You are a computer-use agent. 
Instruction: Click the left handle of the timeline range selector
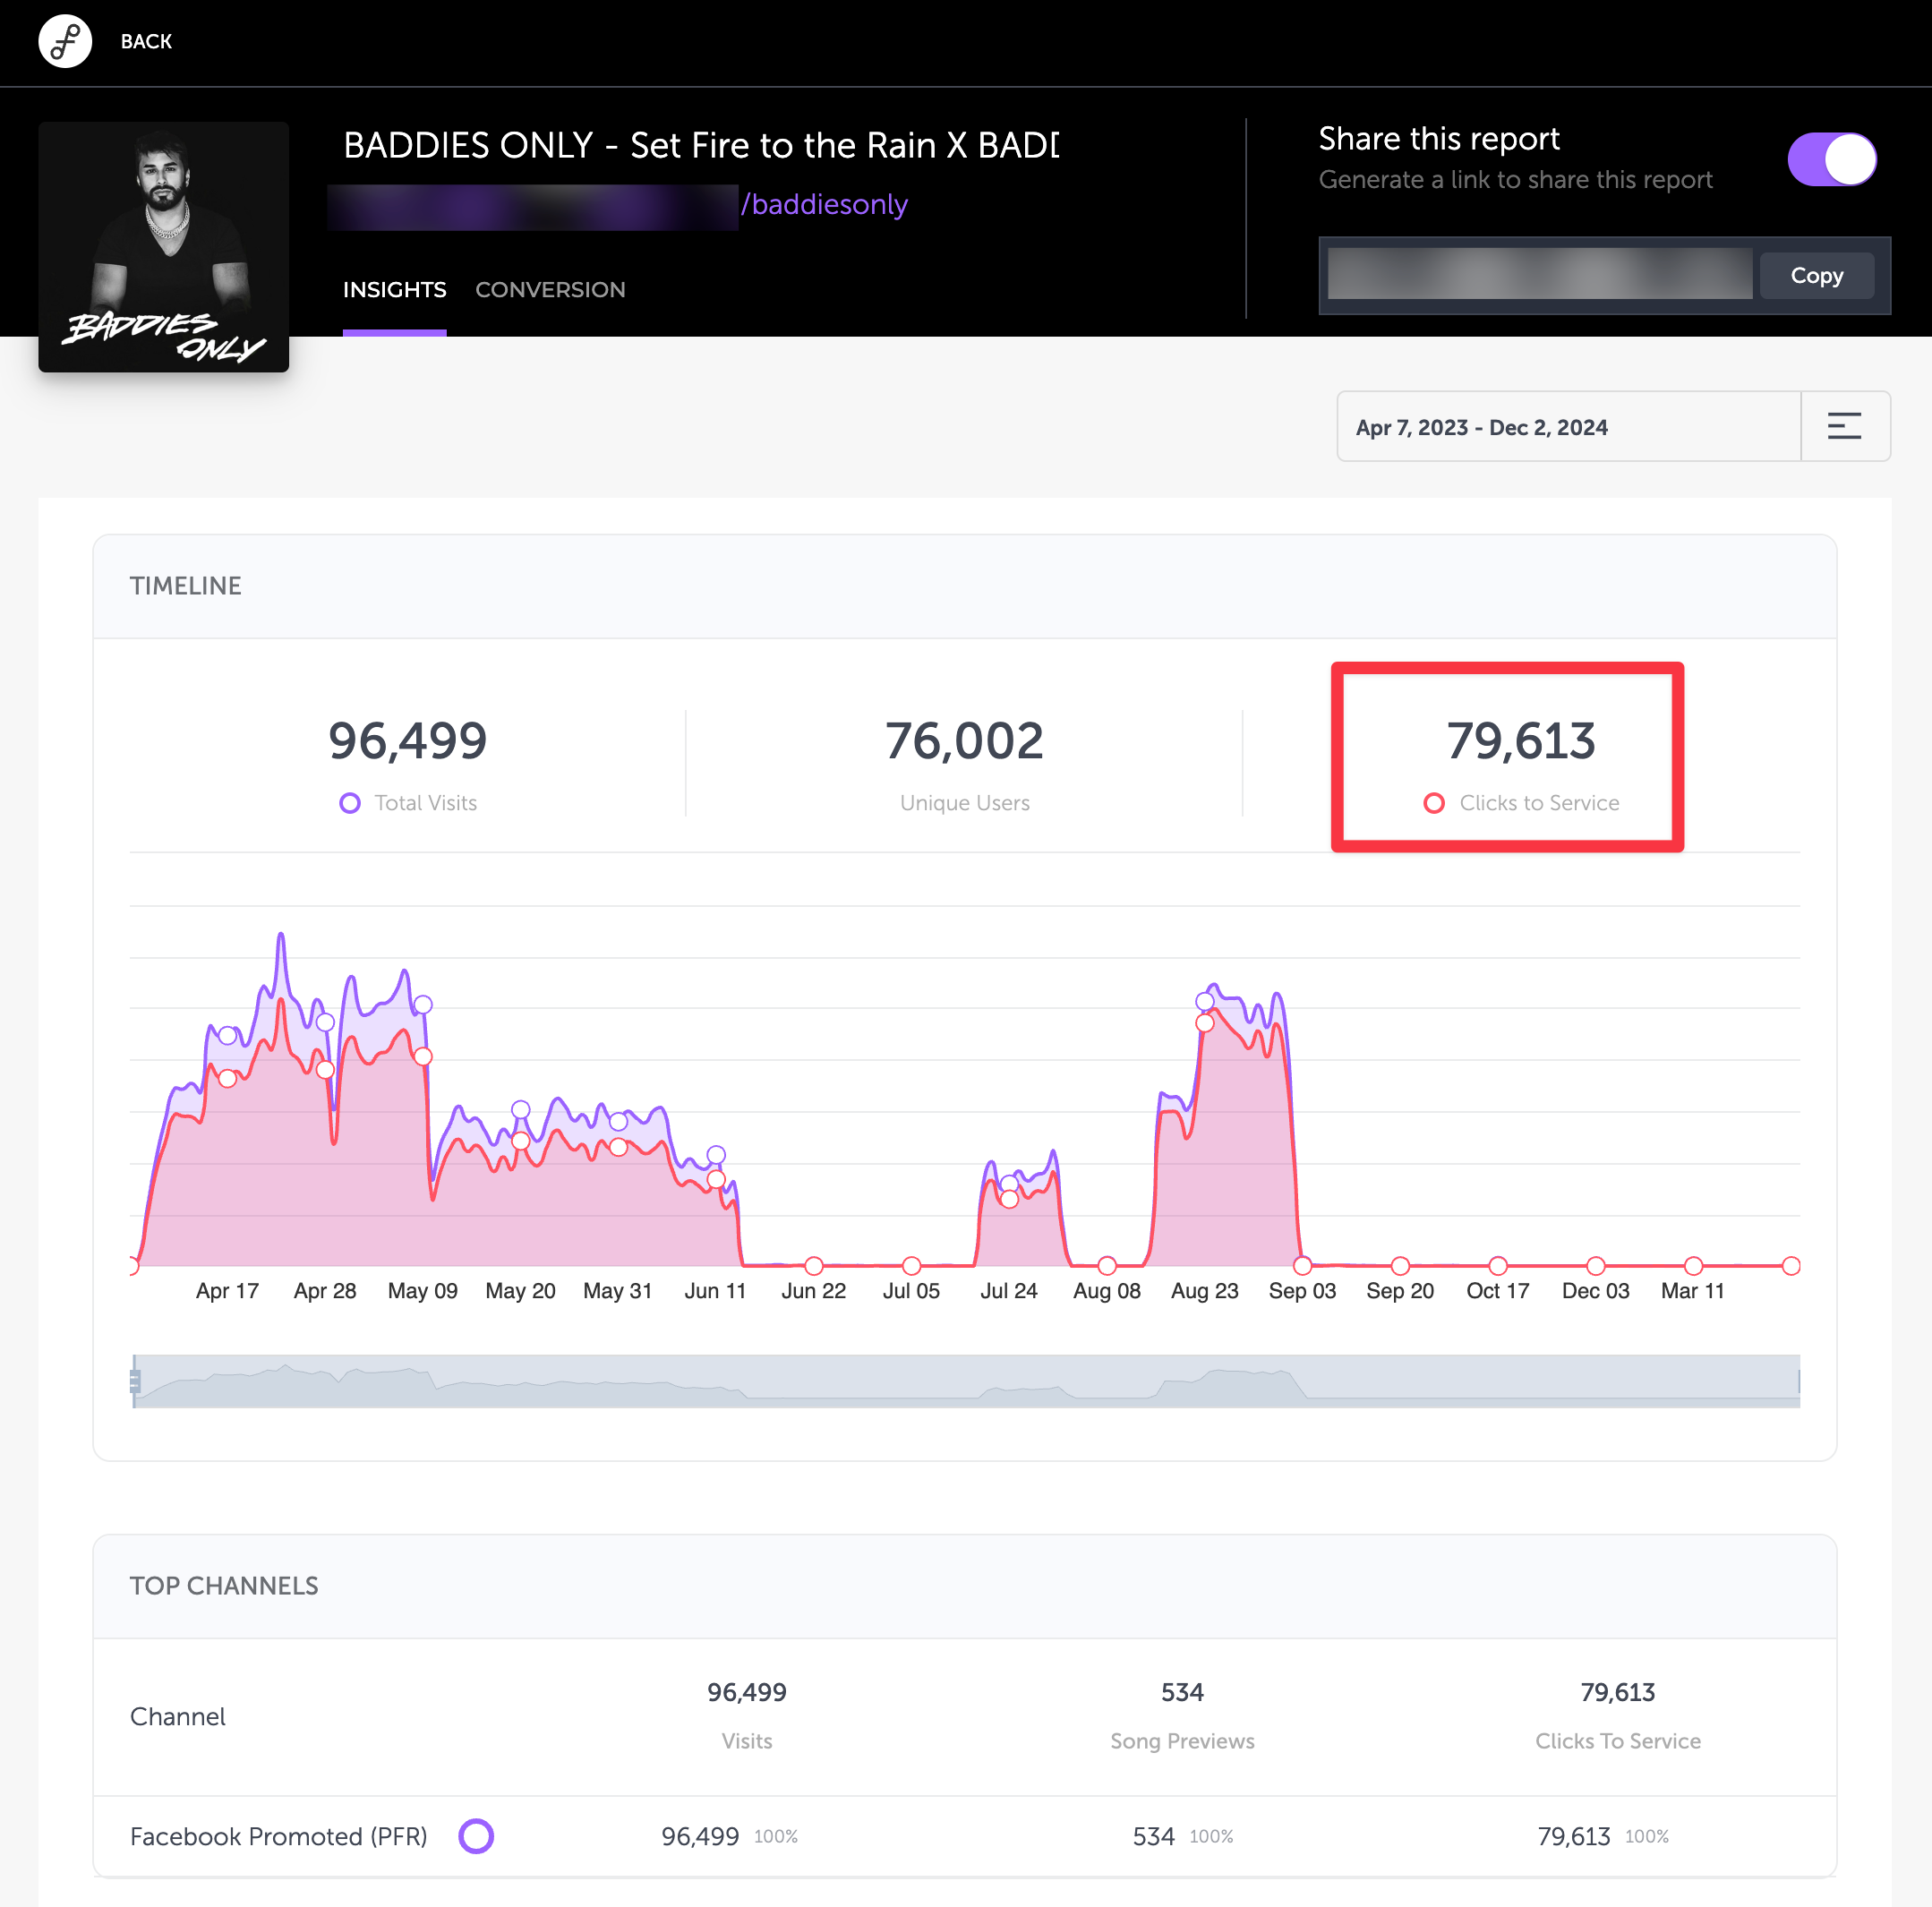tap(135, 1381)
